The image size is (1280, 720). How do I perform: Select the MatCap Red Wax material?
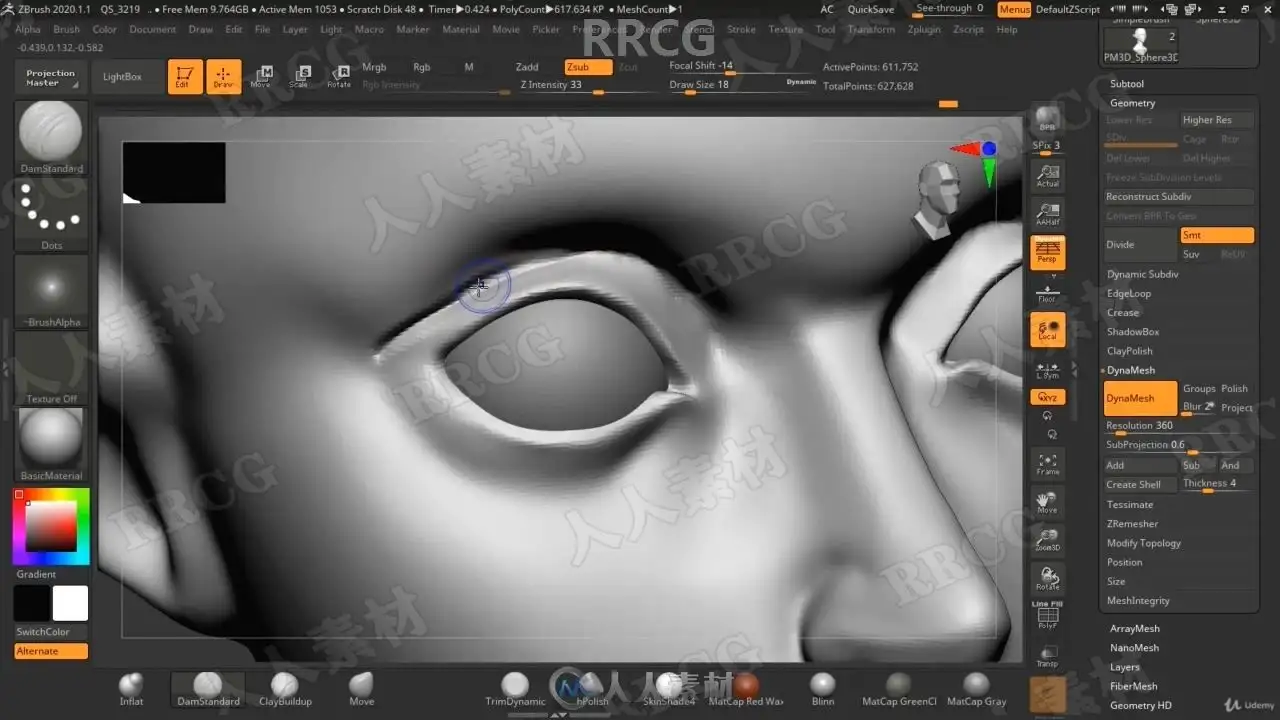tap(746, 689)
